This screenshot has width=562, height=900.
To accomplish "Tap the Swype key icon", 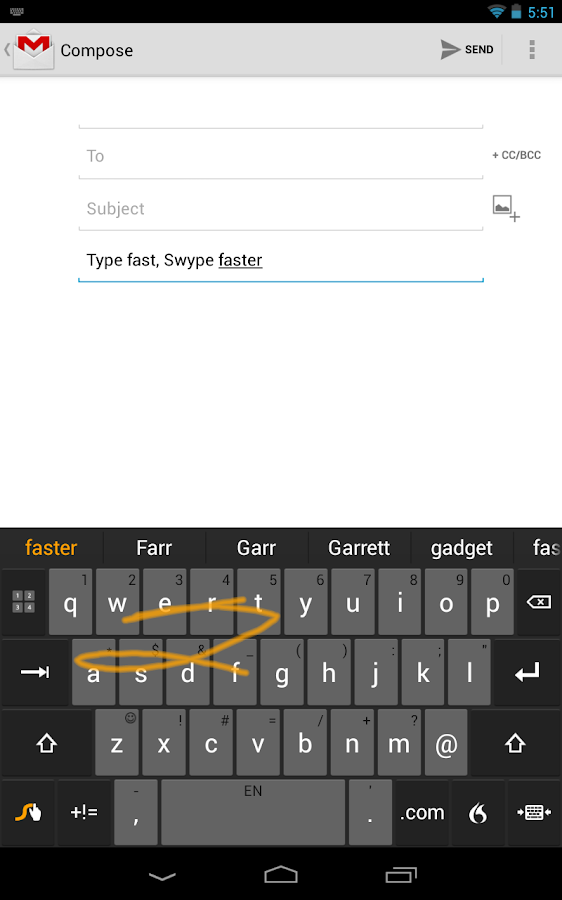I will point(28,812).
